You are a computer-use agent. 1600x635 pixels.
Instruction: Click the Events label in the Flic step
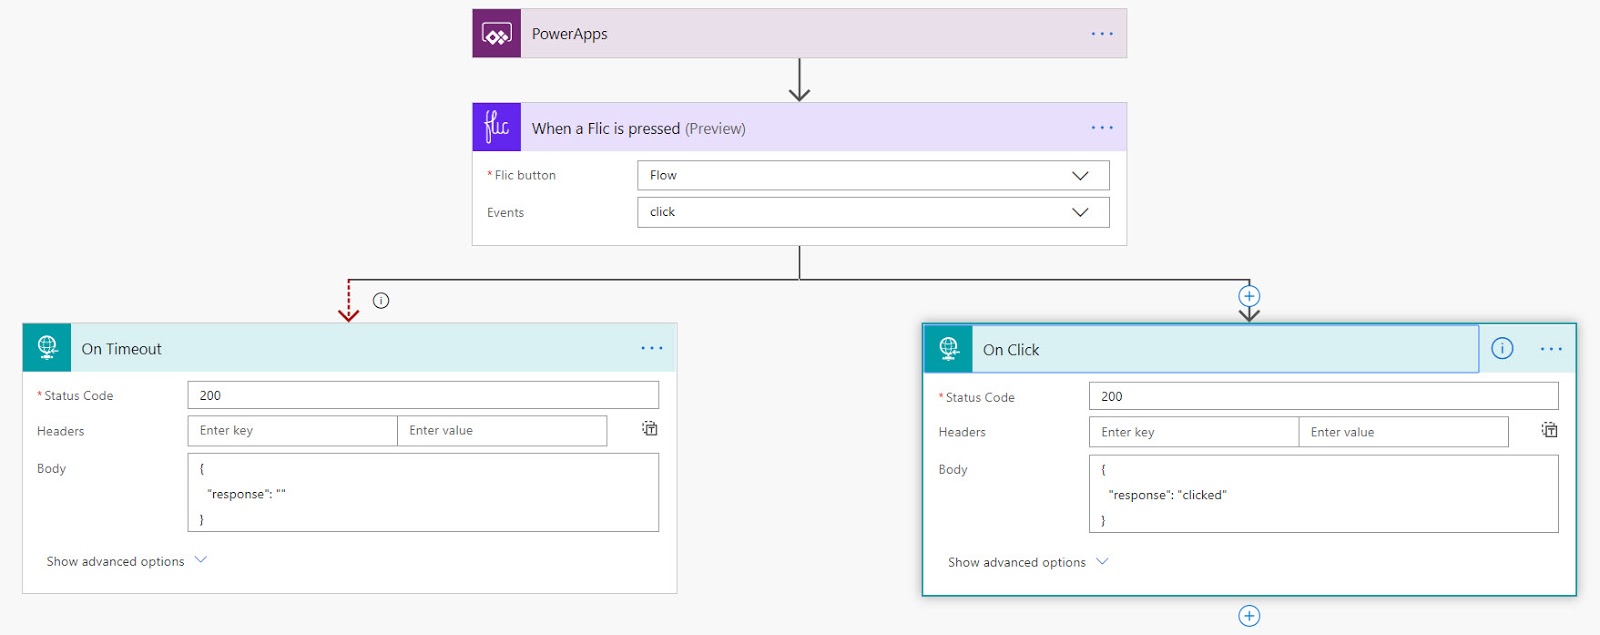[505, 213]
